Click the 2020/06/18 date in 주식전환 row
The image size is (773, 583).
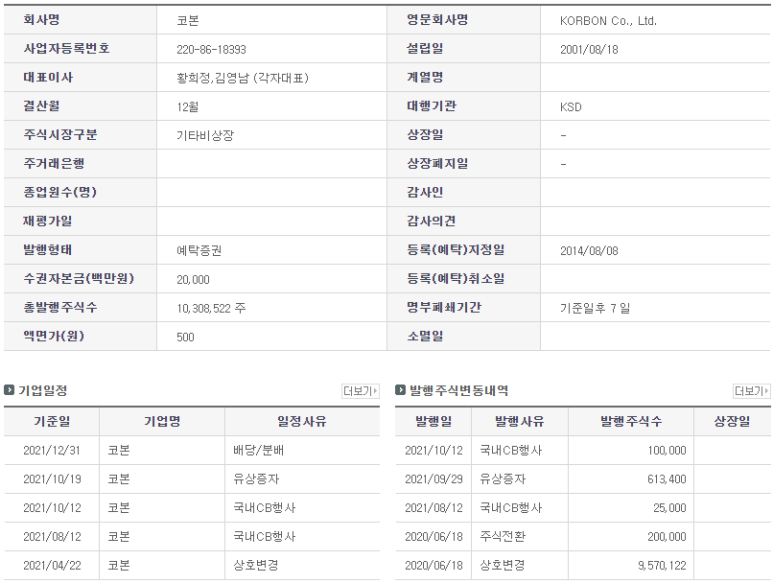(x=434, y=537)
